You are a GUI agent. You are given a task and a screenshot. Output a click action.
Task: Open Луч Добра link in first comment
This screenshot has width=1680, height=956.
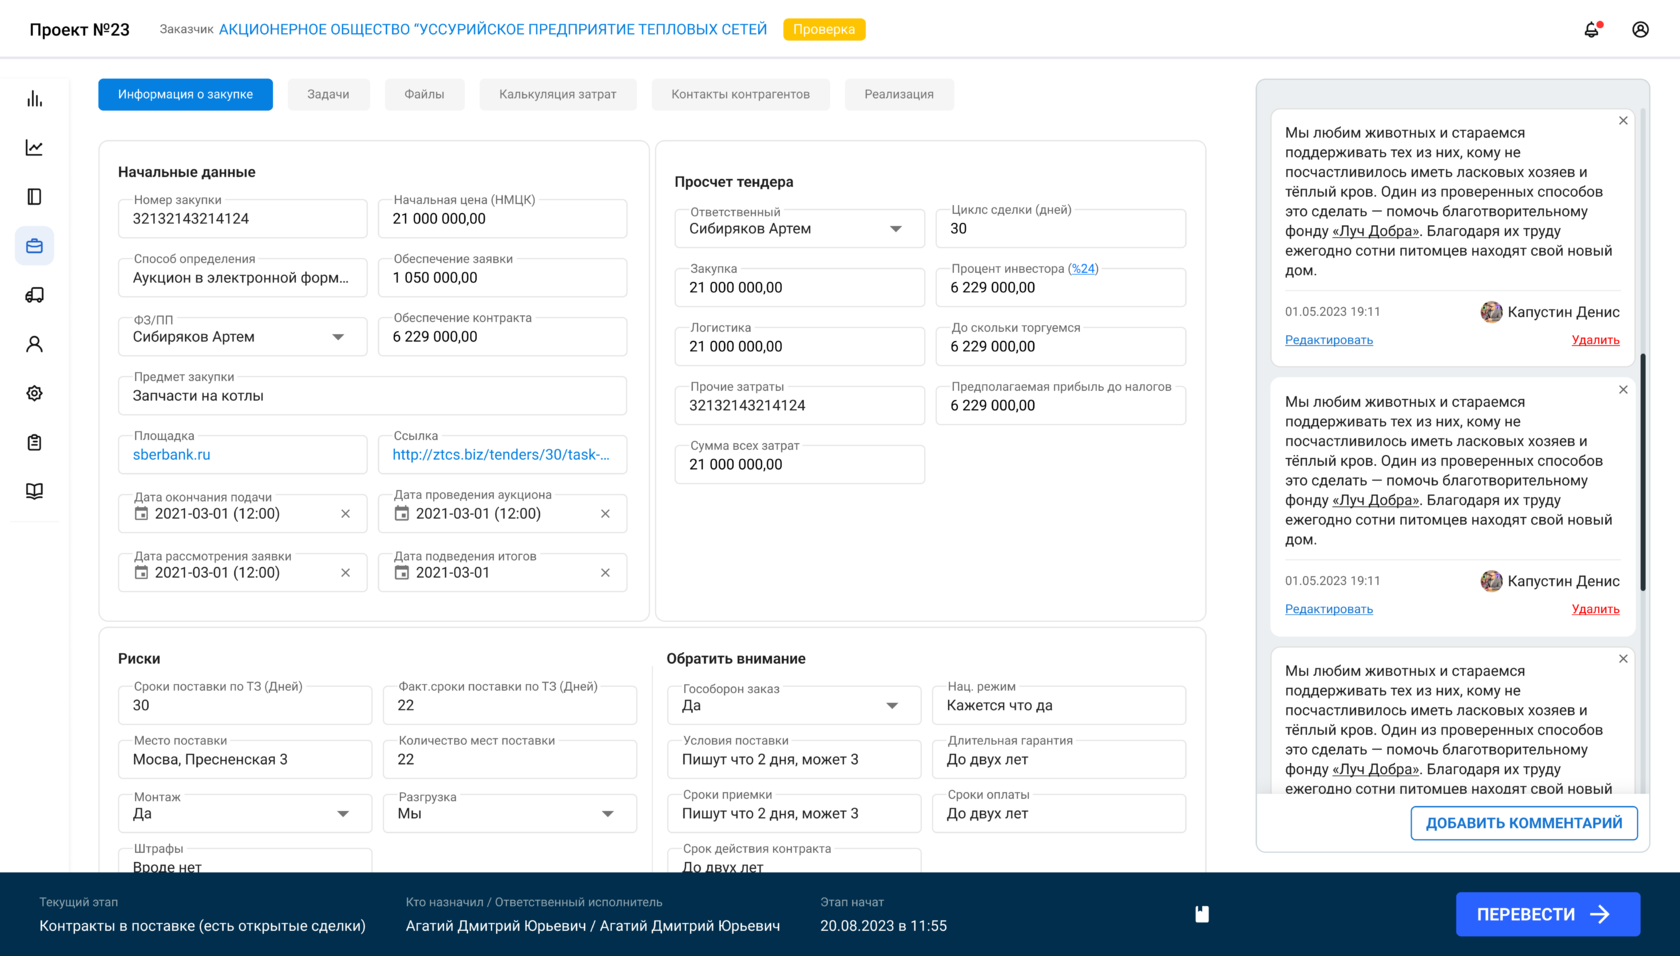coord(1376,231)
